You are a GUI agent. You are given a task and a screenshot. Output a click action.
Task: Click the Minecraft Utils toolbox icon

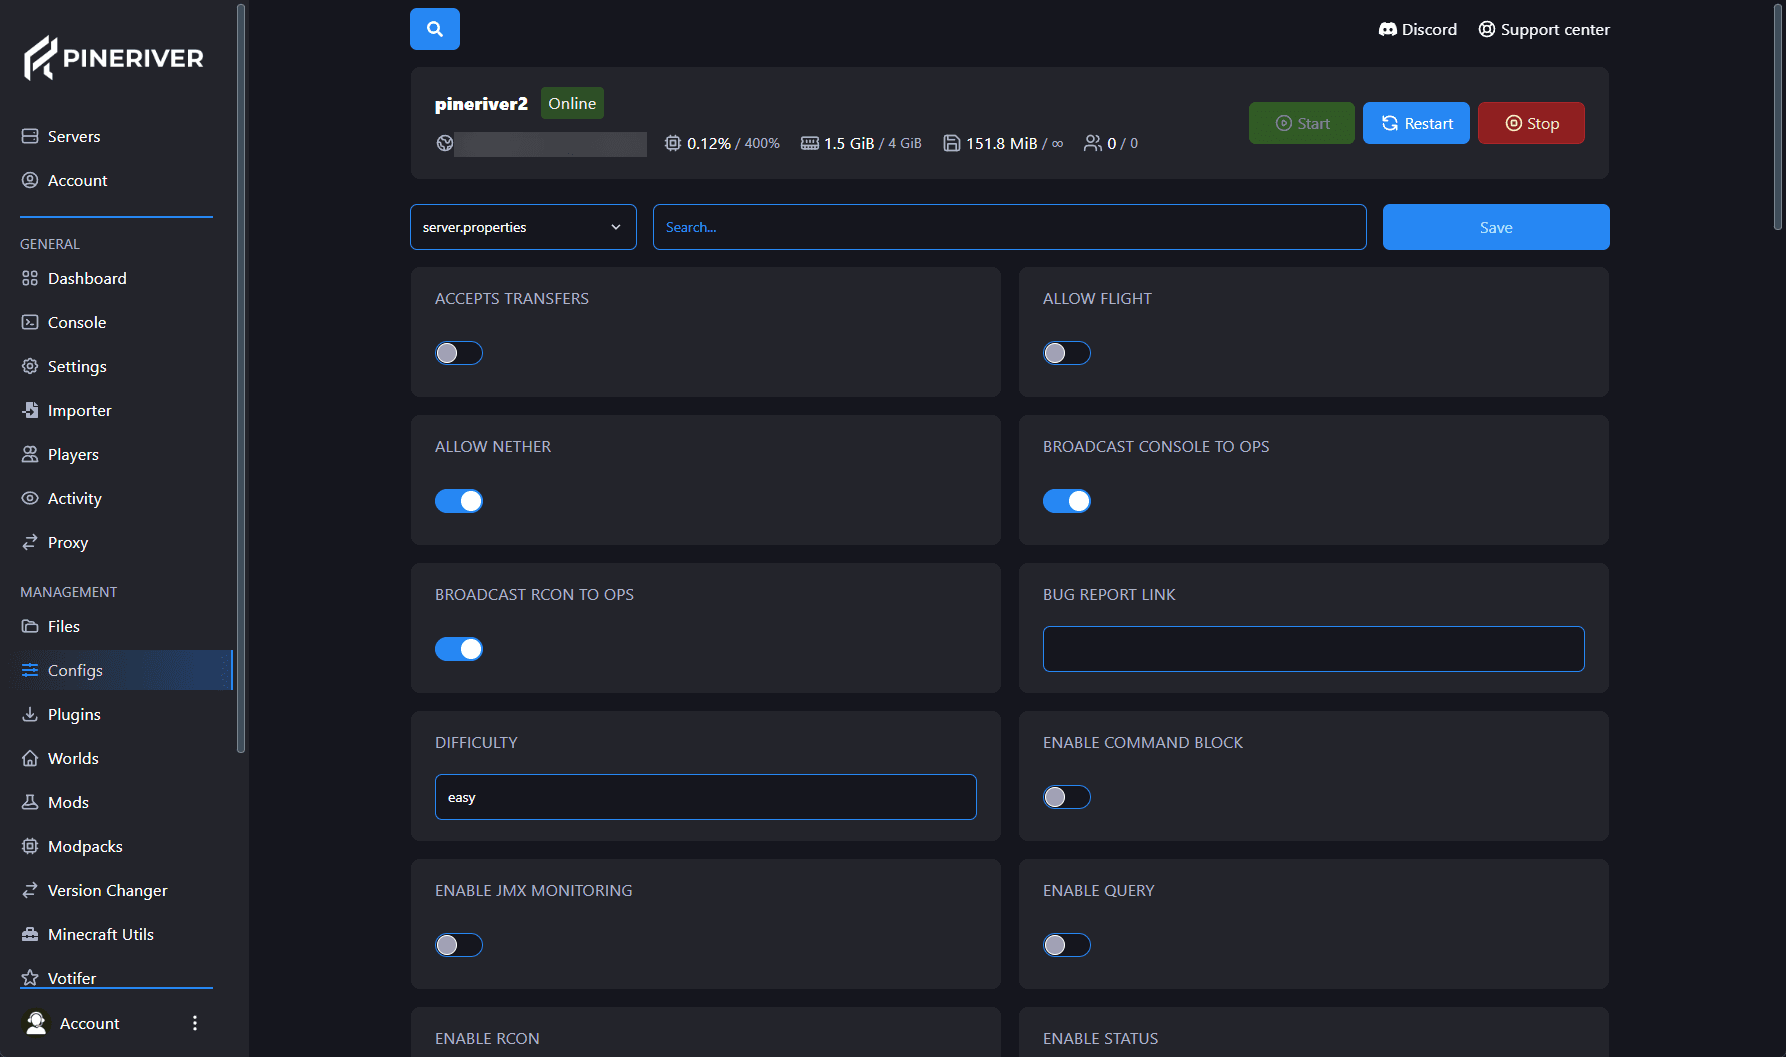pyautogui.click(x=30, y=934)
